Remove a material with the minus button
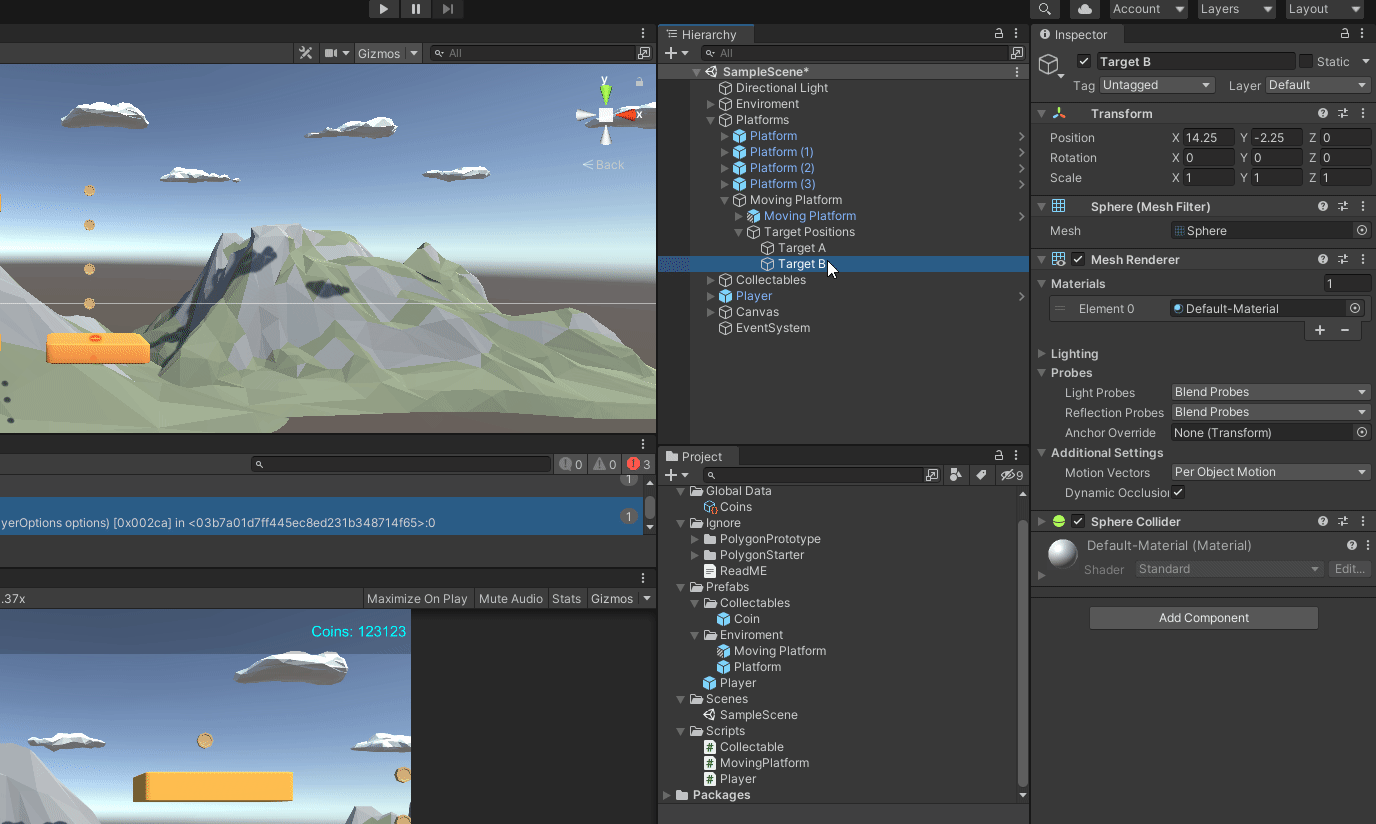 [1345, 330]
